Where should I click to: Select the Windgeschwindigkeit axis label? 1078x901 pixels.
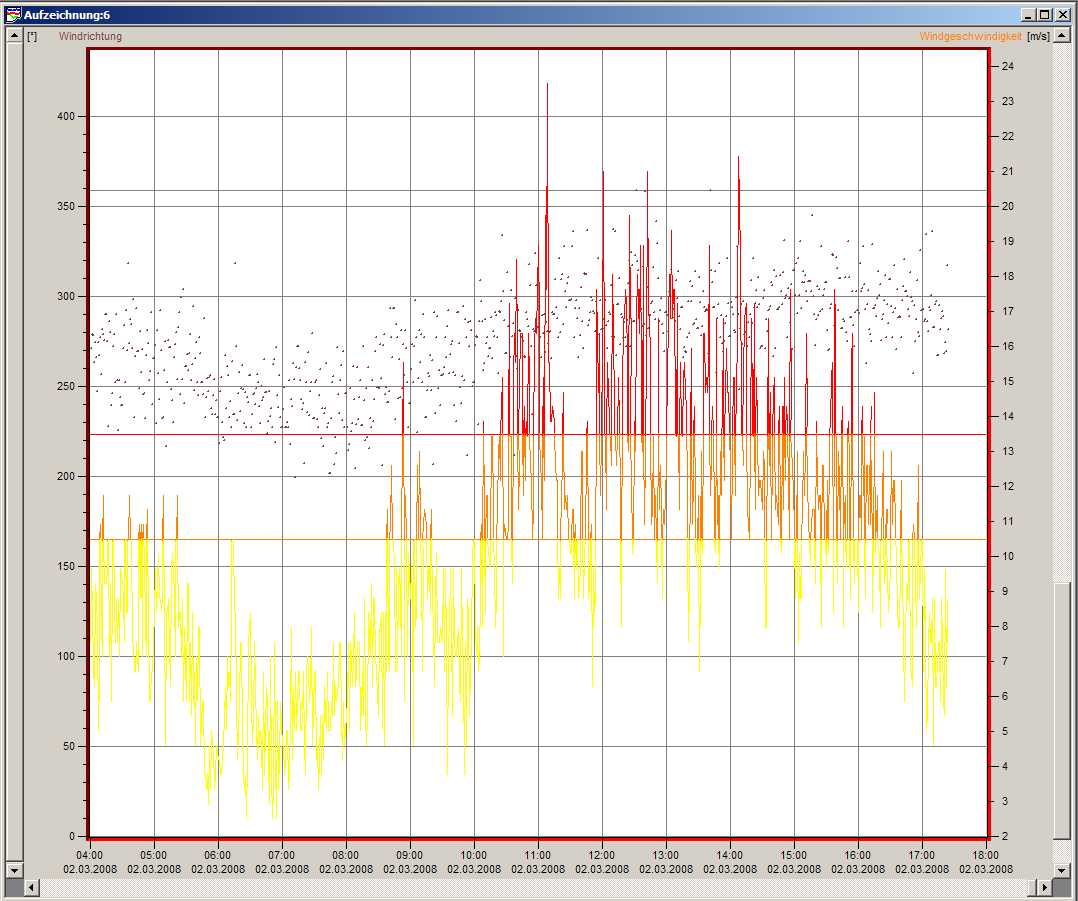[x=970, y=36]
